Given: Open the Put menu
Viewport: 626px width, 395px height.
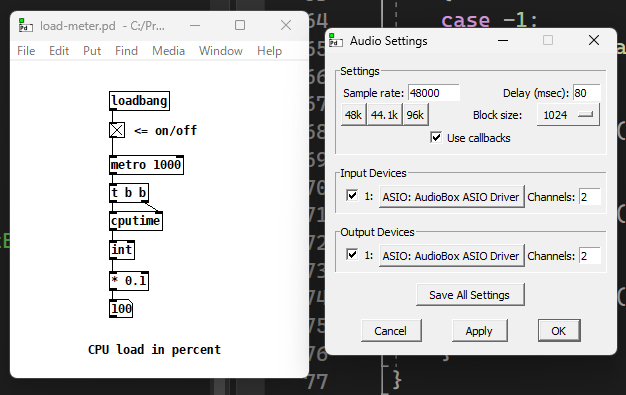Looking at the screenshot, I should point(92,51).
